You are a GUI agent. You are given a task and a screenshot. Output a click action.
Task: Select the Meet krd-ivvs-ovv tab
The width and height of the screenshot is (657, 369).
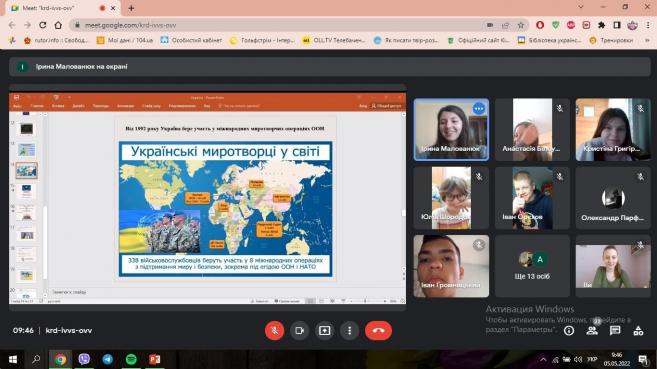click(x=63, y=8)
